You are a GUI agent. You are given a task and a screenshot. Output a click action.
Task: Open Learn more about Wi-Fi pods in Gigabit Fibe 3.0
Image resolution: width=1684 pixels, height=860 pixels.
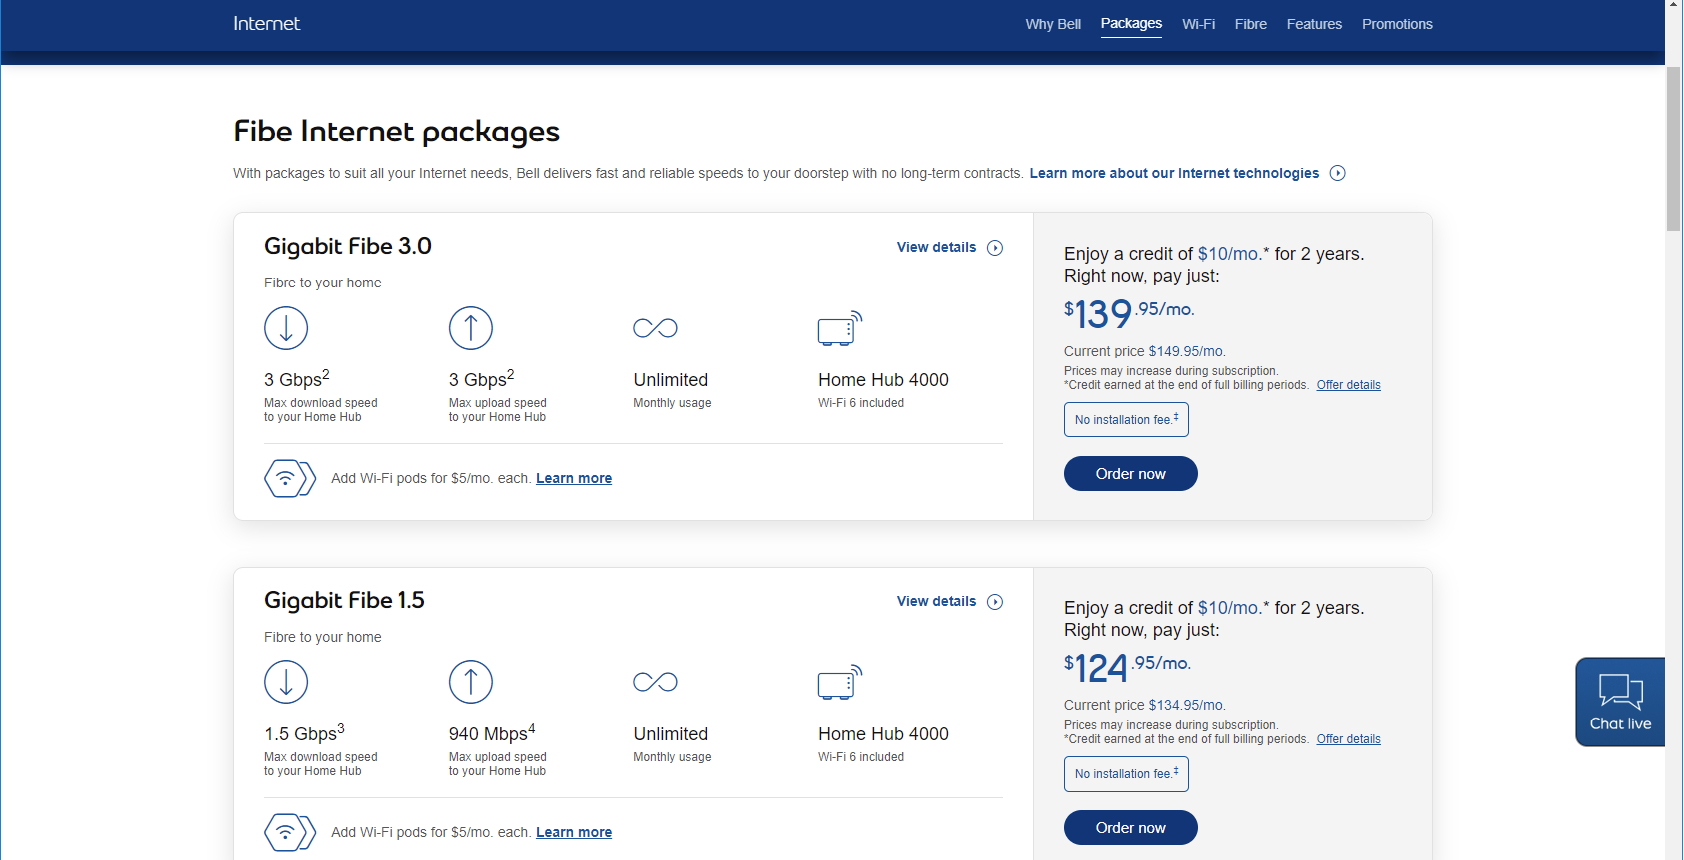(x=574, y=478)
